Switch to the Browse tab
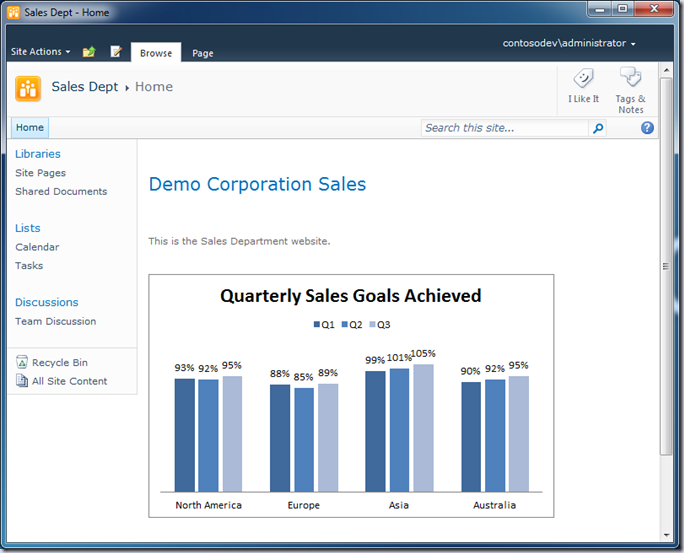This screenshot has height=553, width=684. pyautogui.click(x=156, y=53)
